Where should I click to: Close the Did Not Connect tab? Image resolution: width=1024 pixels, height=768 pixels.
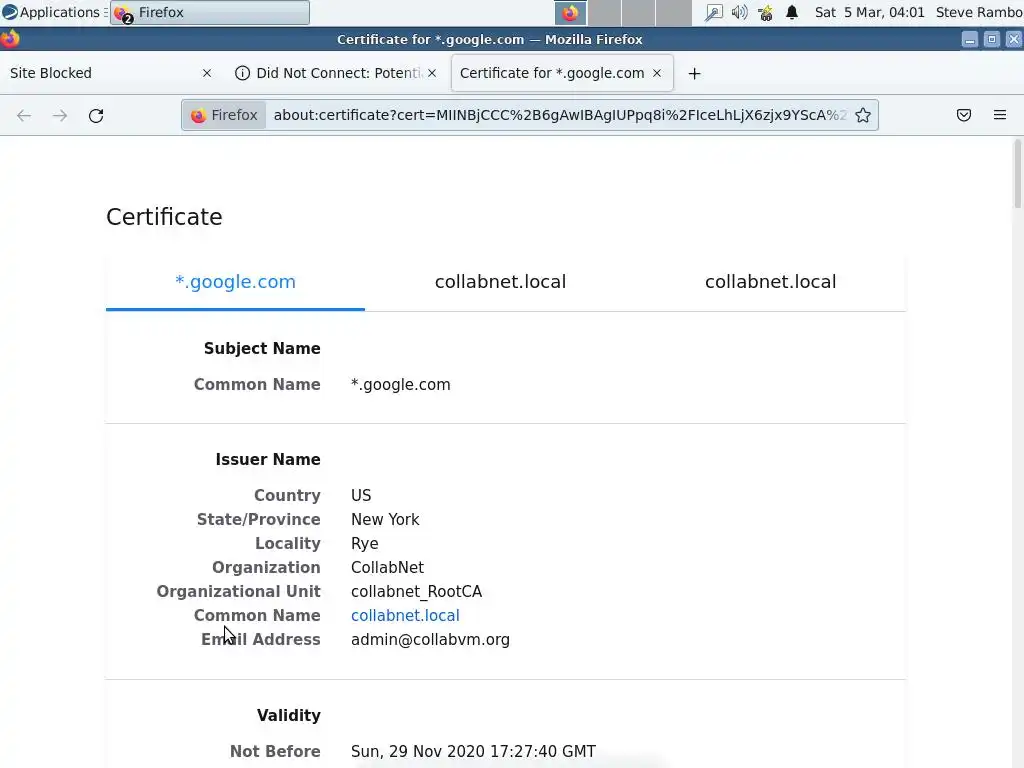pos(432,73)
